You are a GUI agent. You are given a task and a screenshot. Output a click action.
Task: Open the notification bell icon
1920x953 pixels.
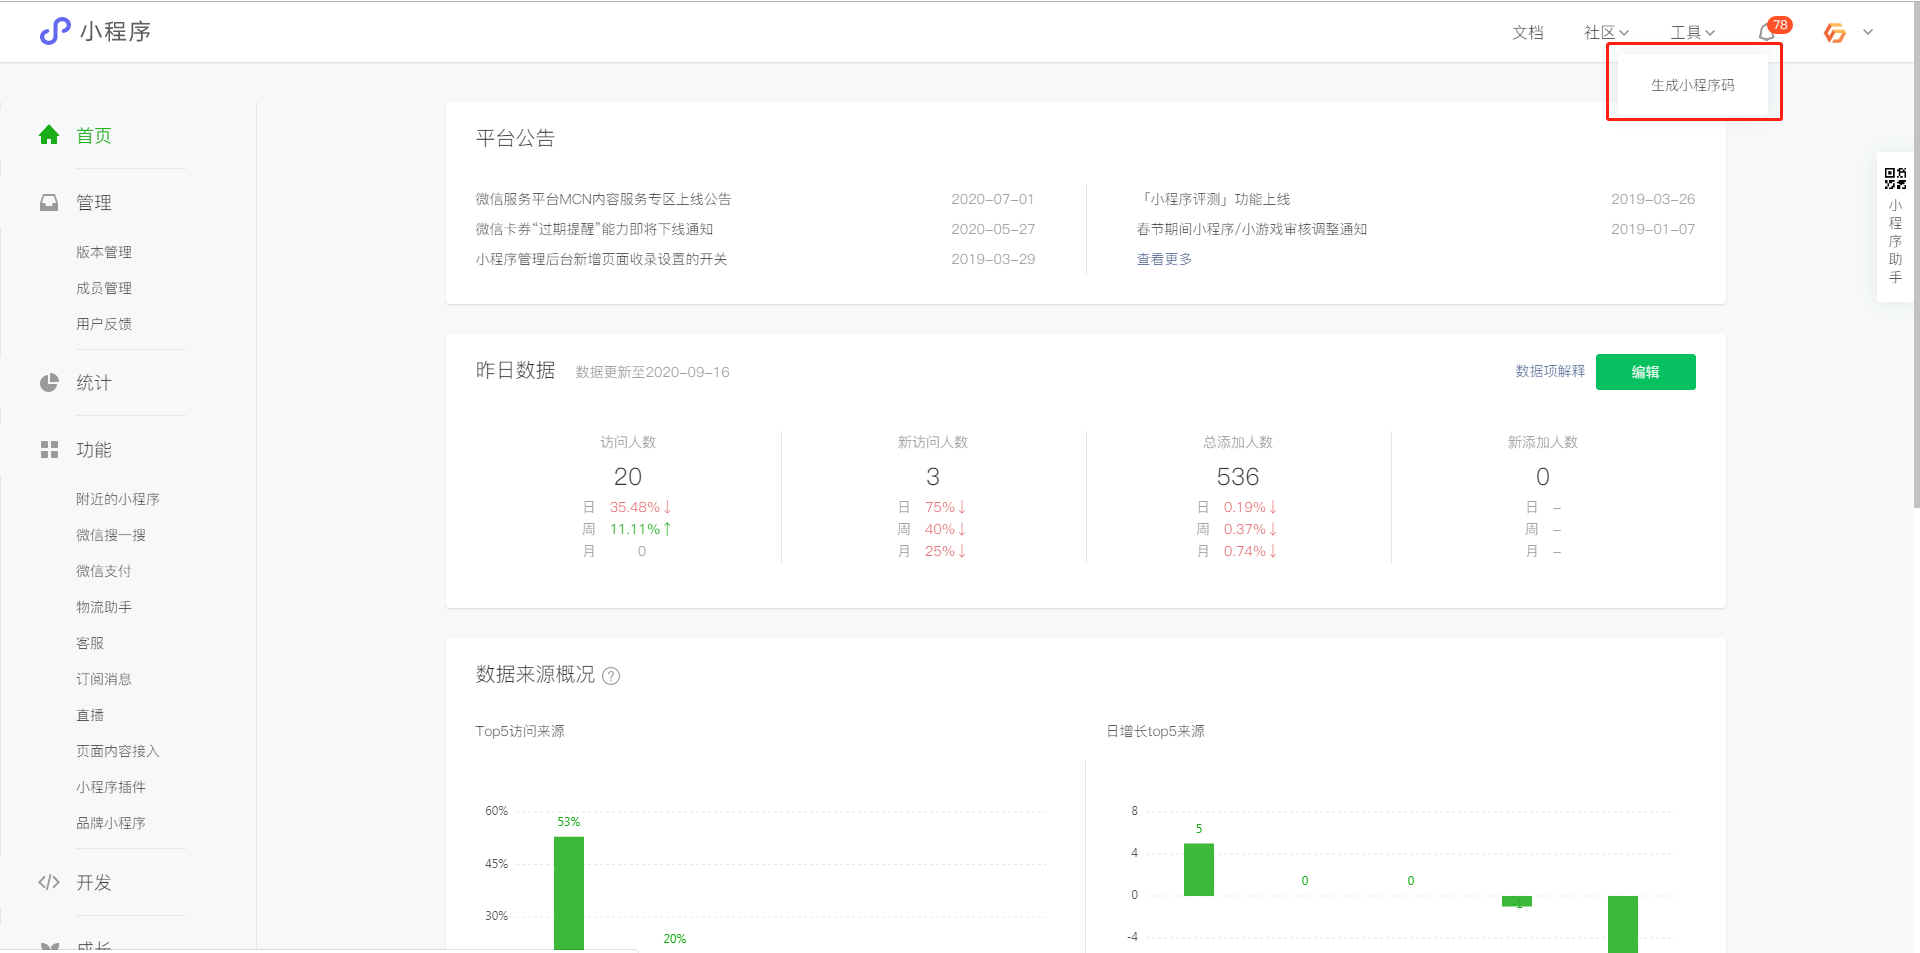pyautogui.click(x=1767, y=33)
